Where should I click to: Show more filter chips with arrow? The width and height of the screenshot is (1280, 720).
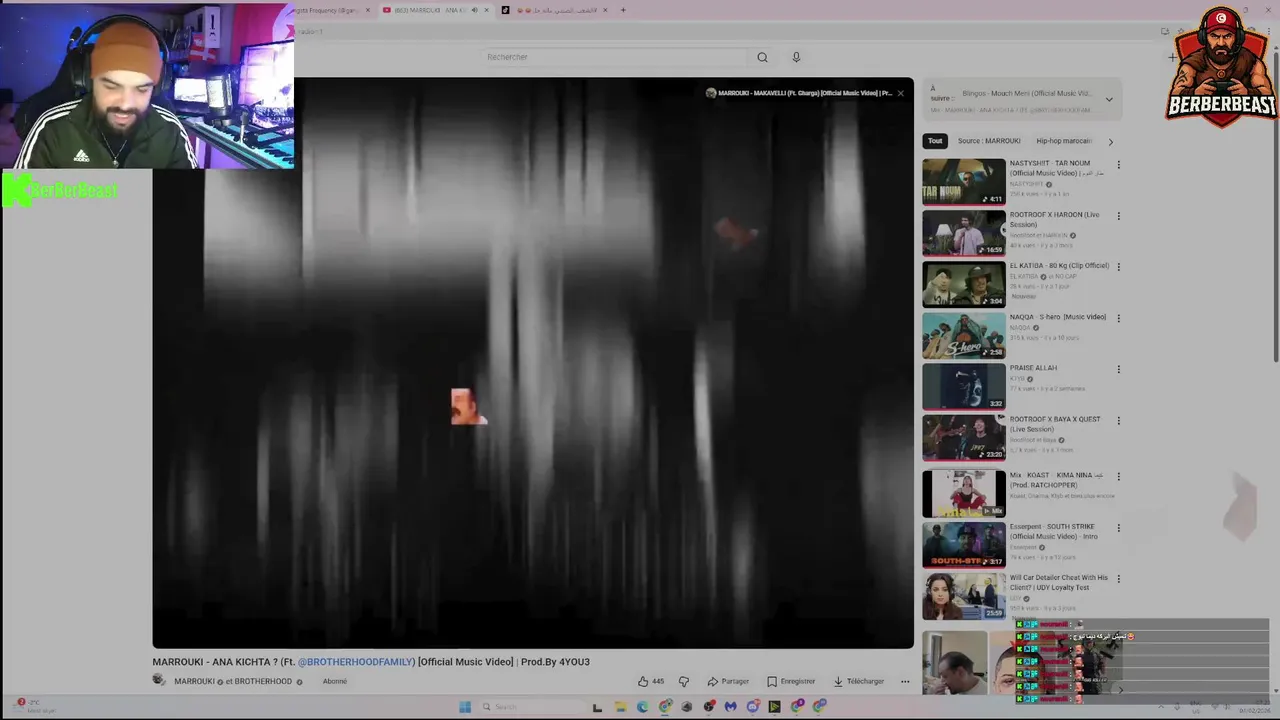(x=1110, y=141)
